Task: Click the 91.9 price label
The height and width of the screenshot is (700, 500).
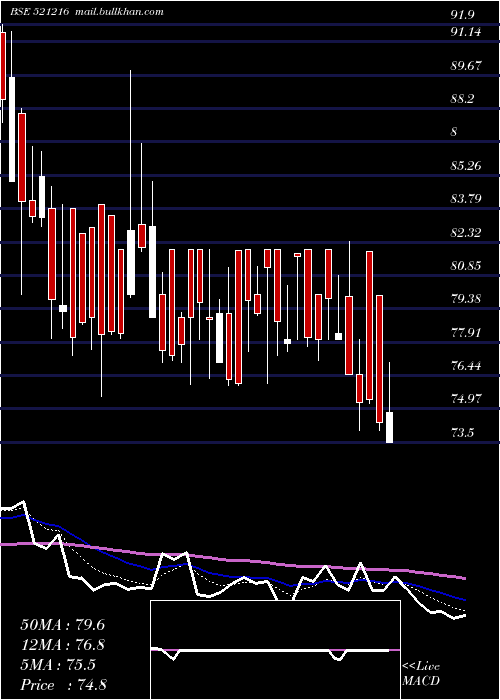Action: [x=462, y=15]
